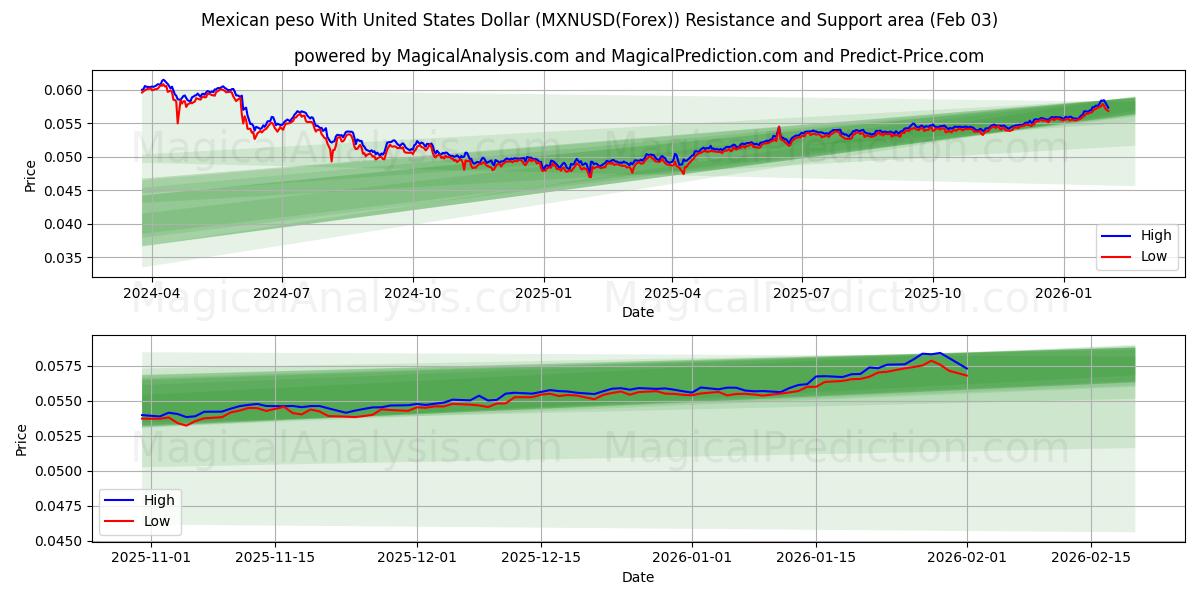Click the blue High price line peak near 2024-04
This screenshot has height=600, width=1200.
[163, 82]
